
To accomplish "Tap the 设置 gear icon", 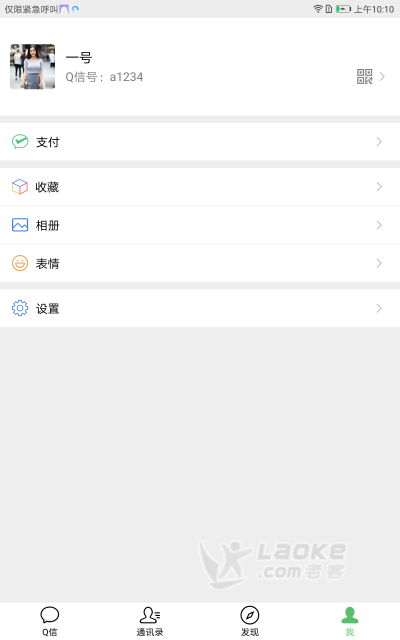I will click(x=20, y=308).
